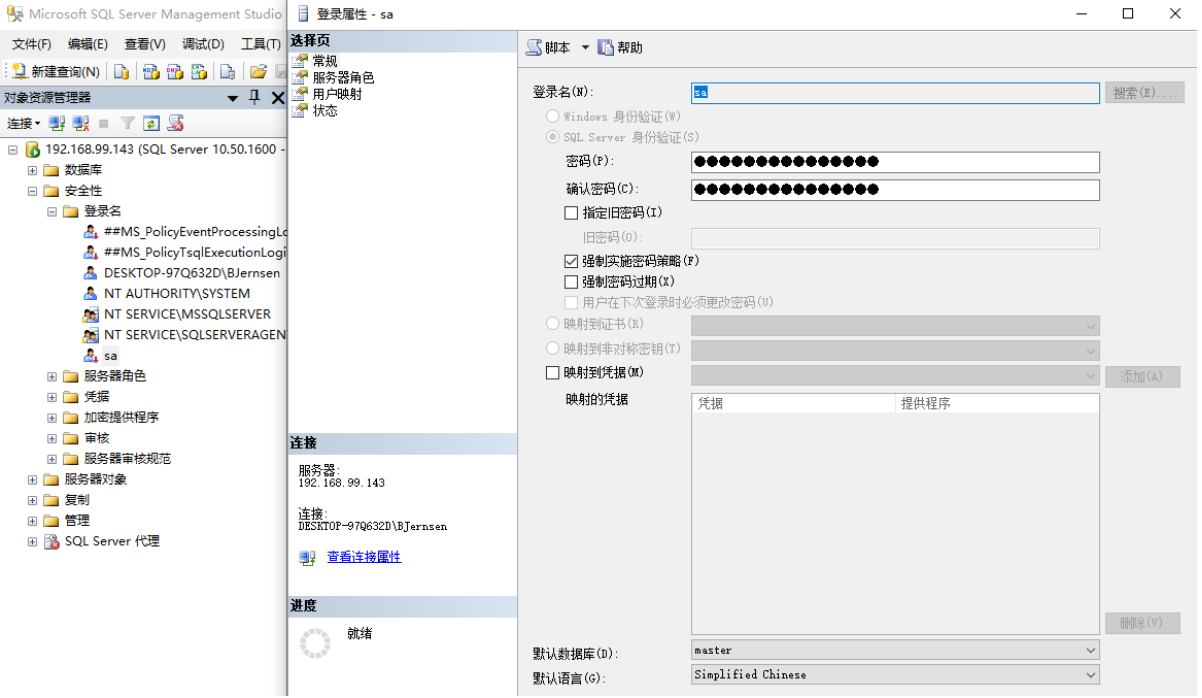Open the 默认数据库 master dropdown
The width and height of the screenshot is (1202, 698).
click(895, 651)
